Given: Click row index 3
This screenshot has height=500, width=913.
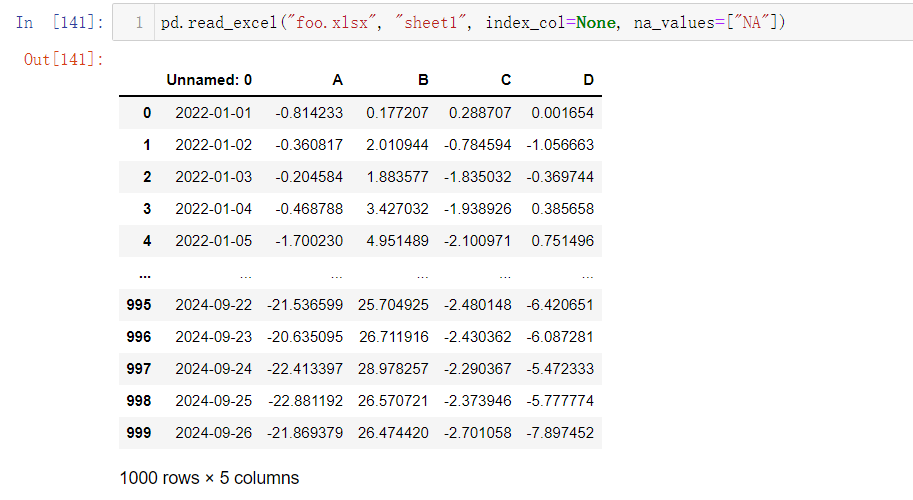Looking at the screenshot, I should 147,209.
